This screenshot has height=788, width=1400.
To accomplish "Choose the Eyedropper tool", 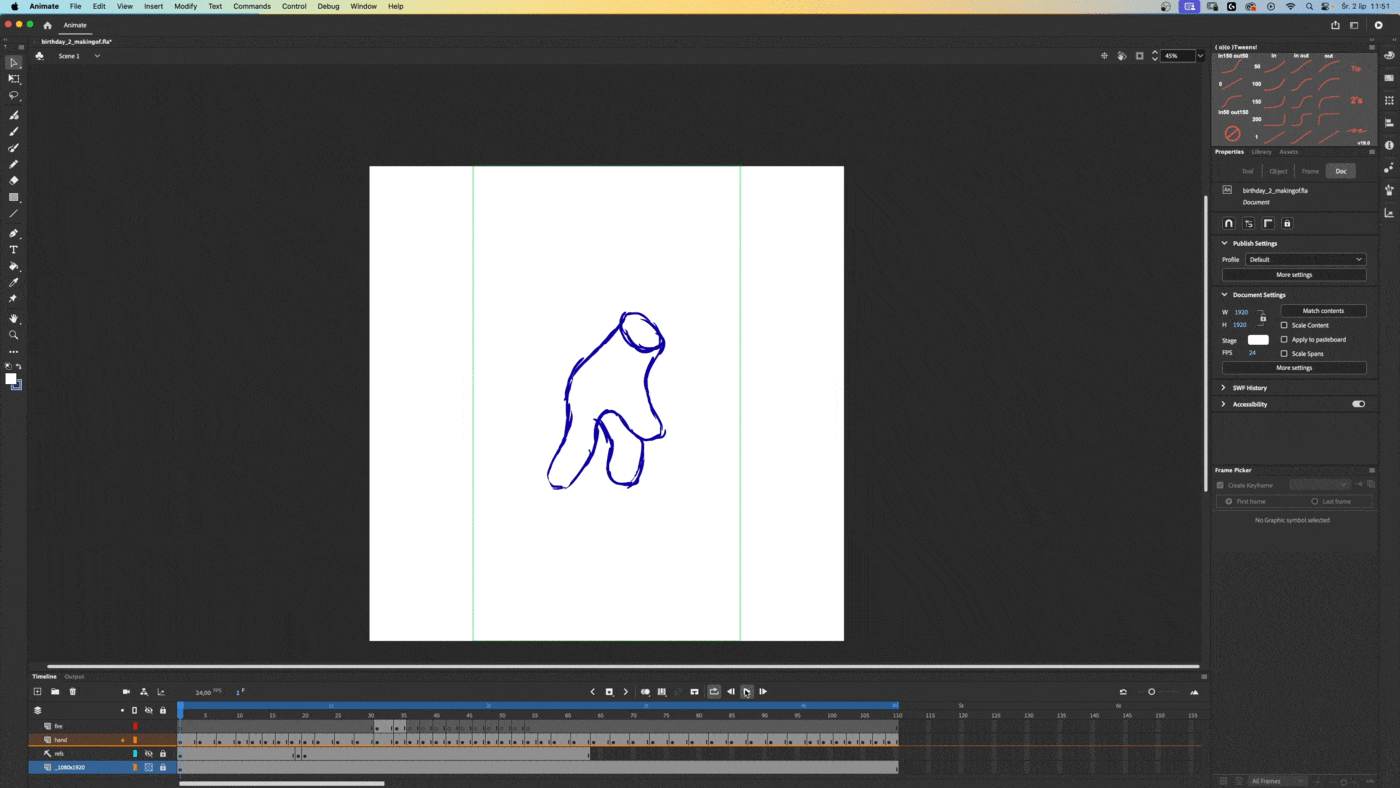I will point(14,283).
